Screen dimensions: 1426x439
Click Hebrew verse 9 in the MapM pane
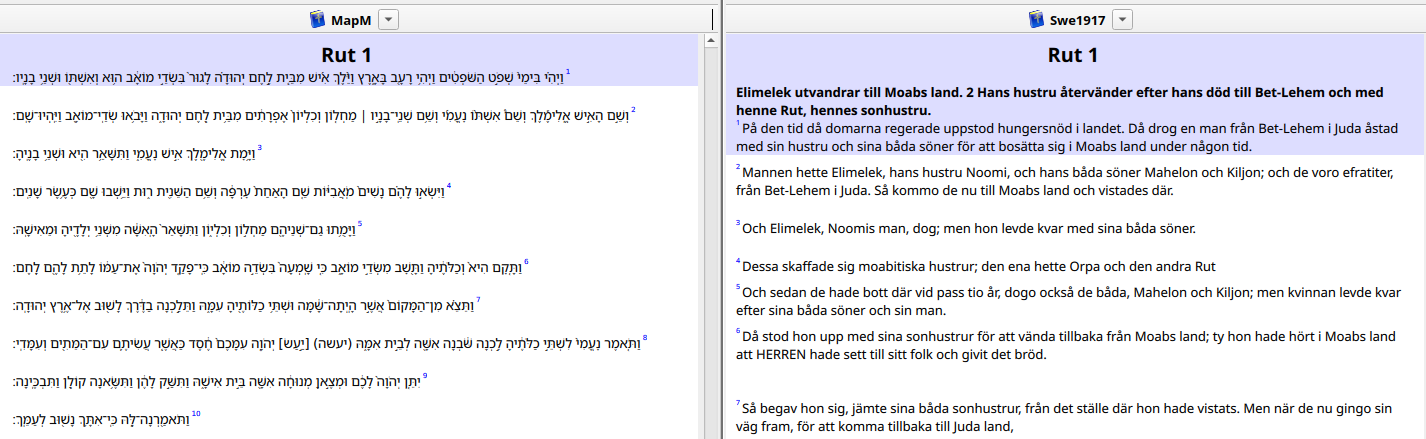(220, 380)
